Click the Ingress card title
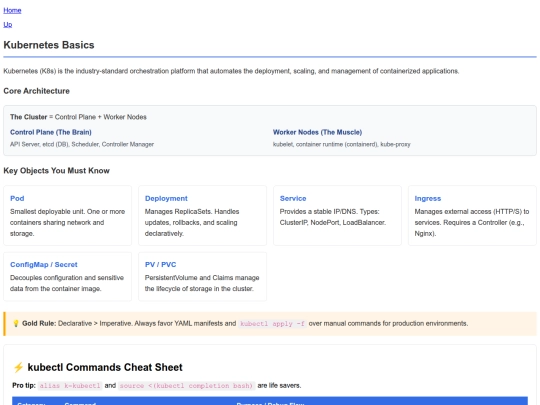This screenshot has height=405, width=540. 427,198
